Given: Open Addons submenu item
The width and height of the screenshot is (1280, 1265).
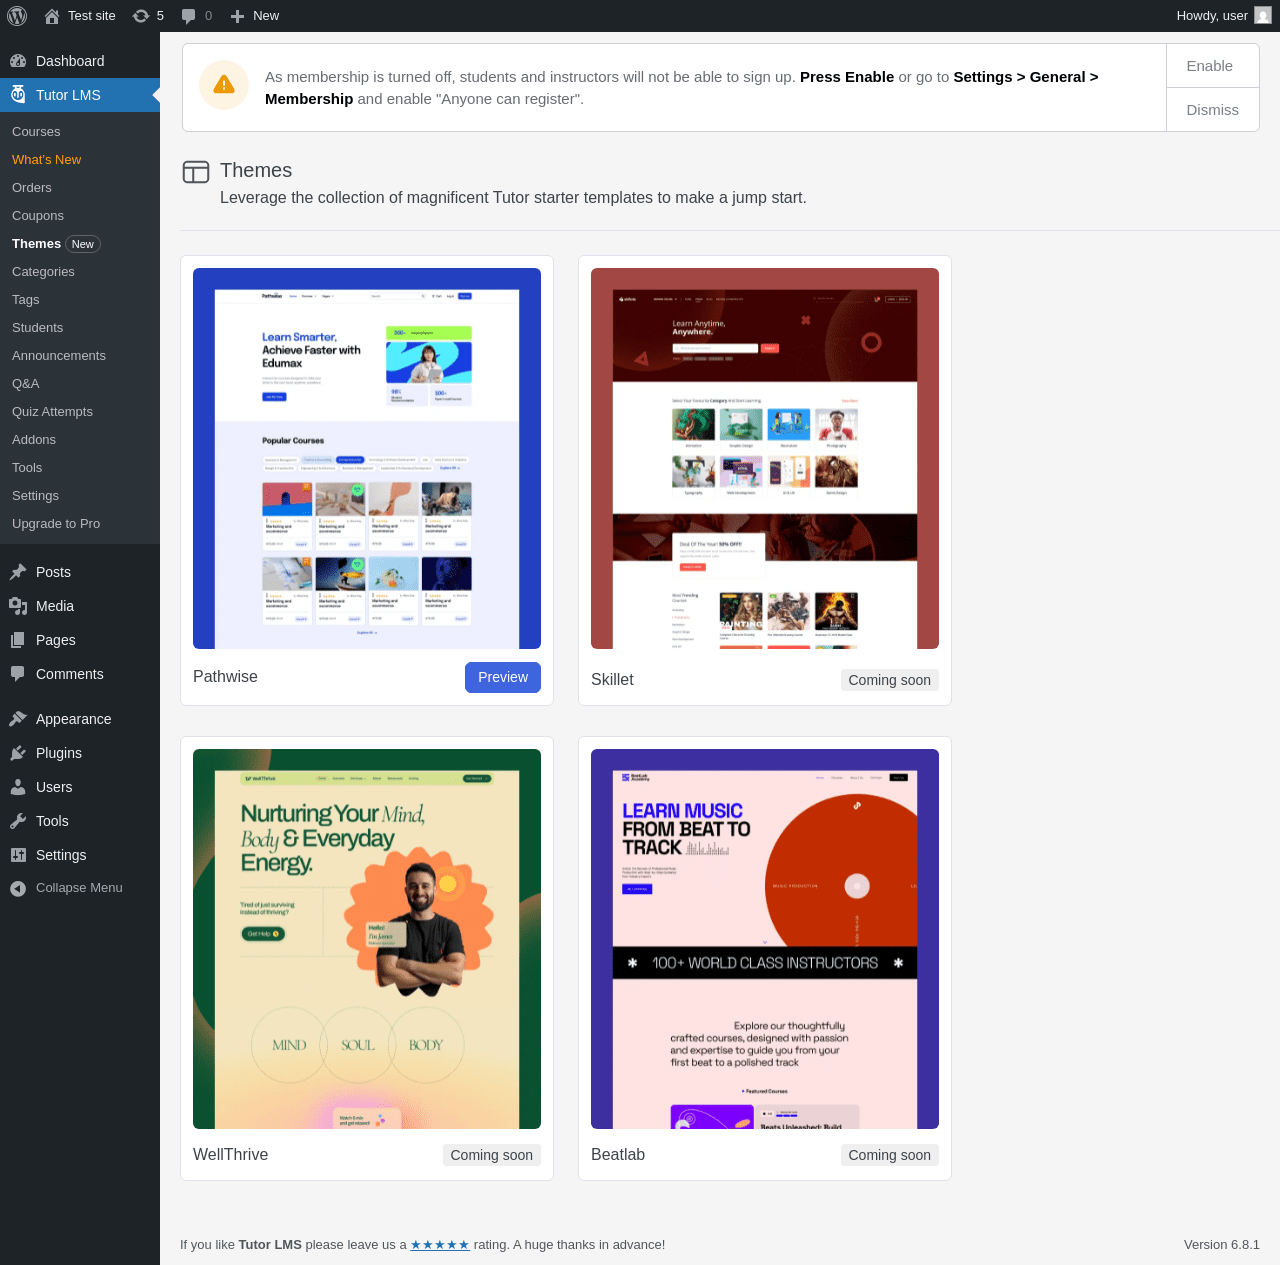Looking at the screenshot, I should pos(34,440).
